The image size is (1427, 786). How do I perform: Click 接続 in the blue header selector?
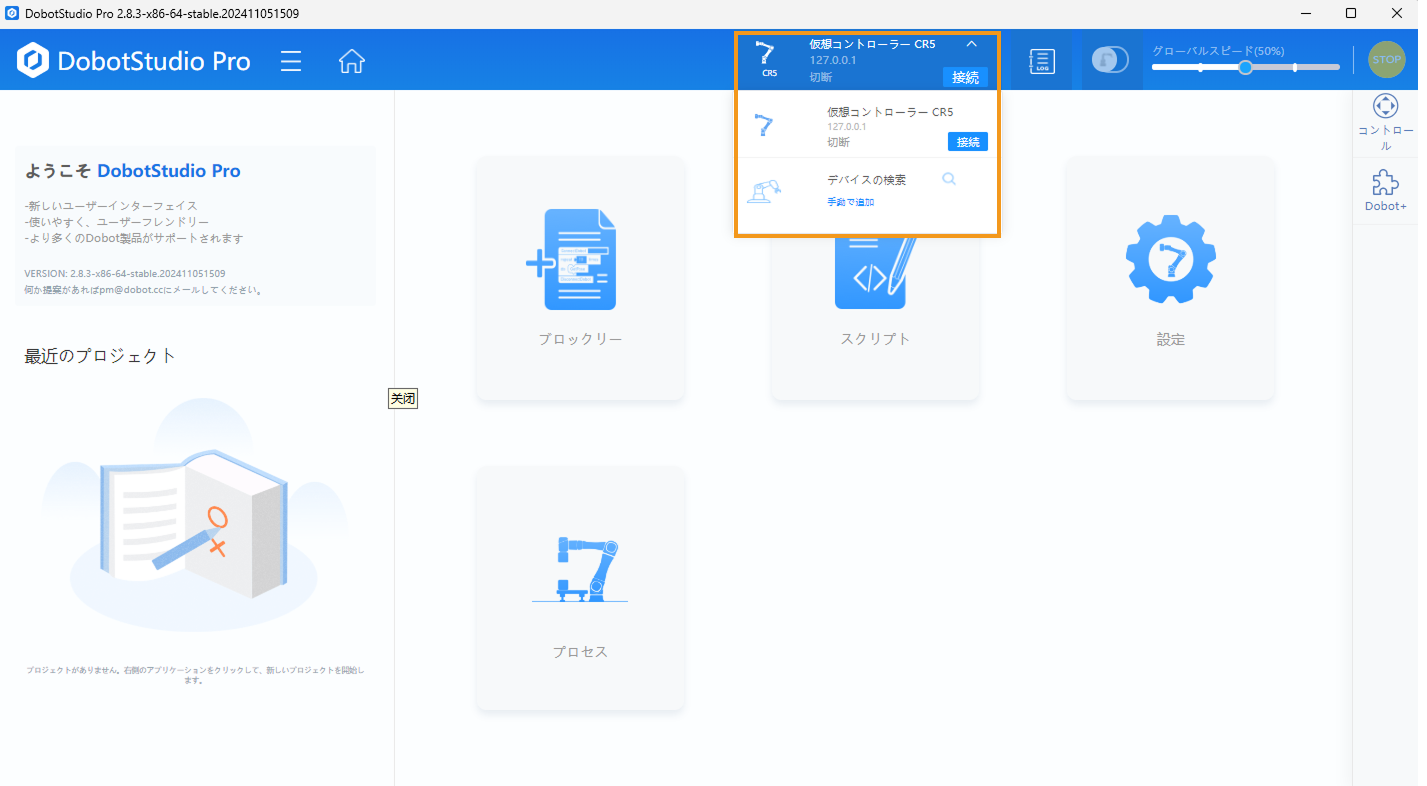[966, 77]
